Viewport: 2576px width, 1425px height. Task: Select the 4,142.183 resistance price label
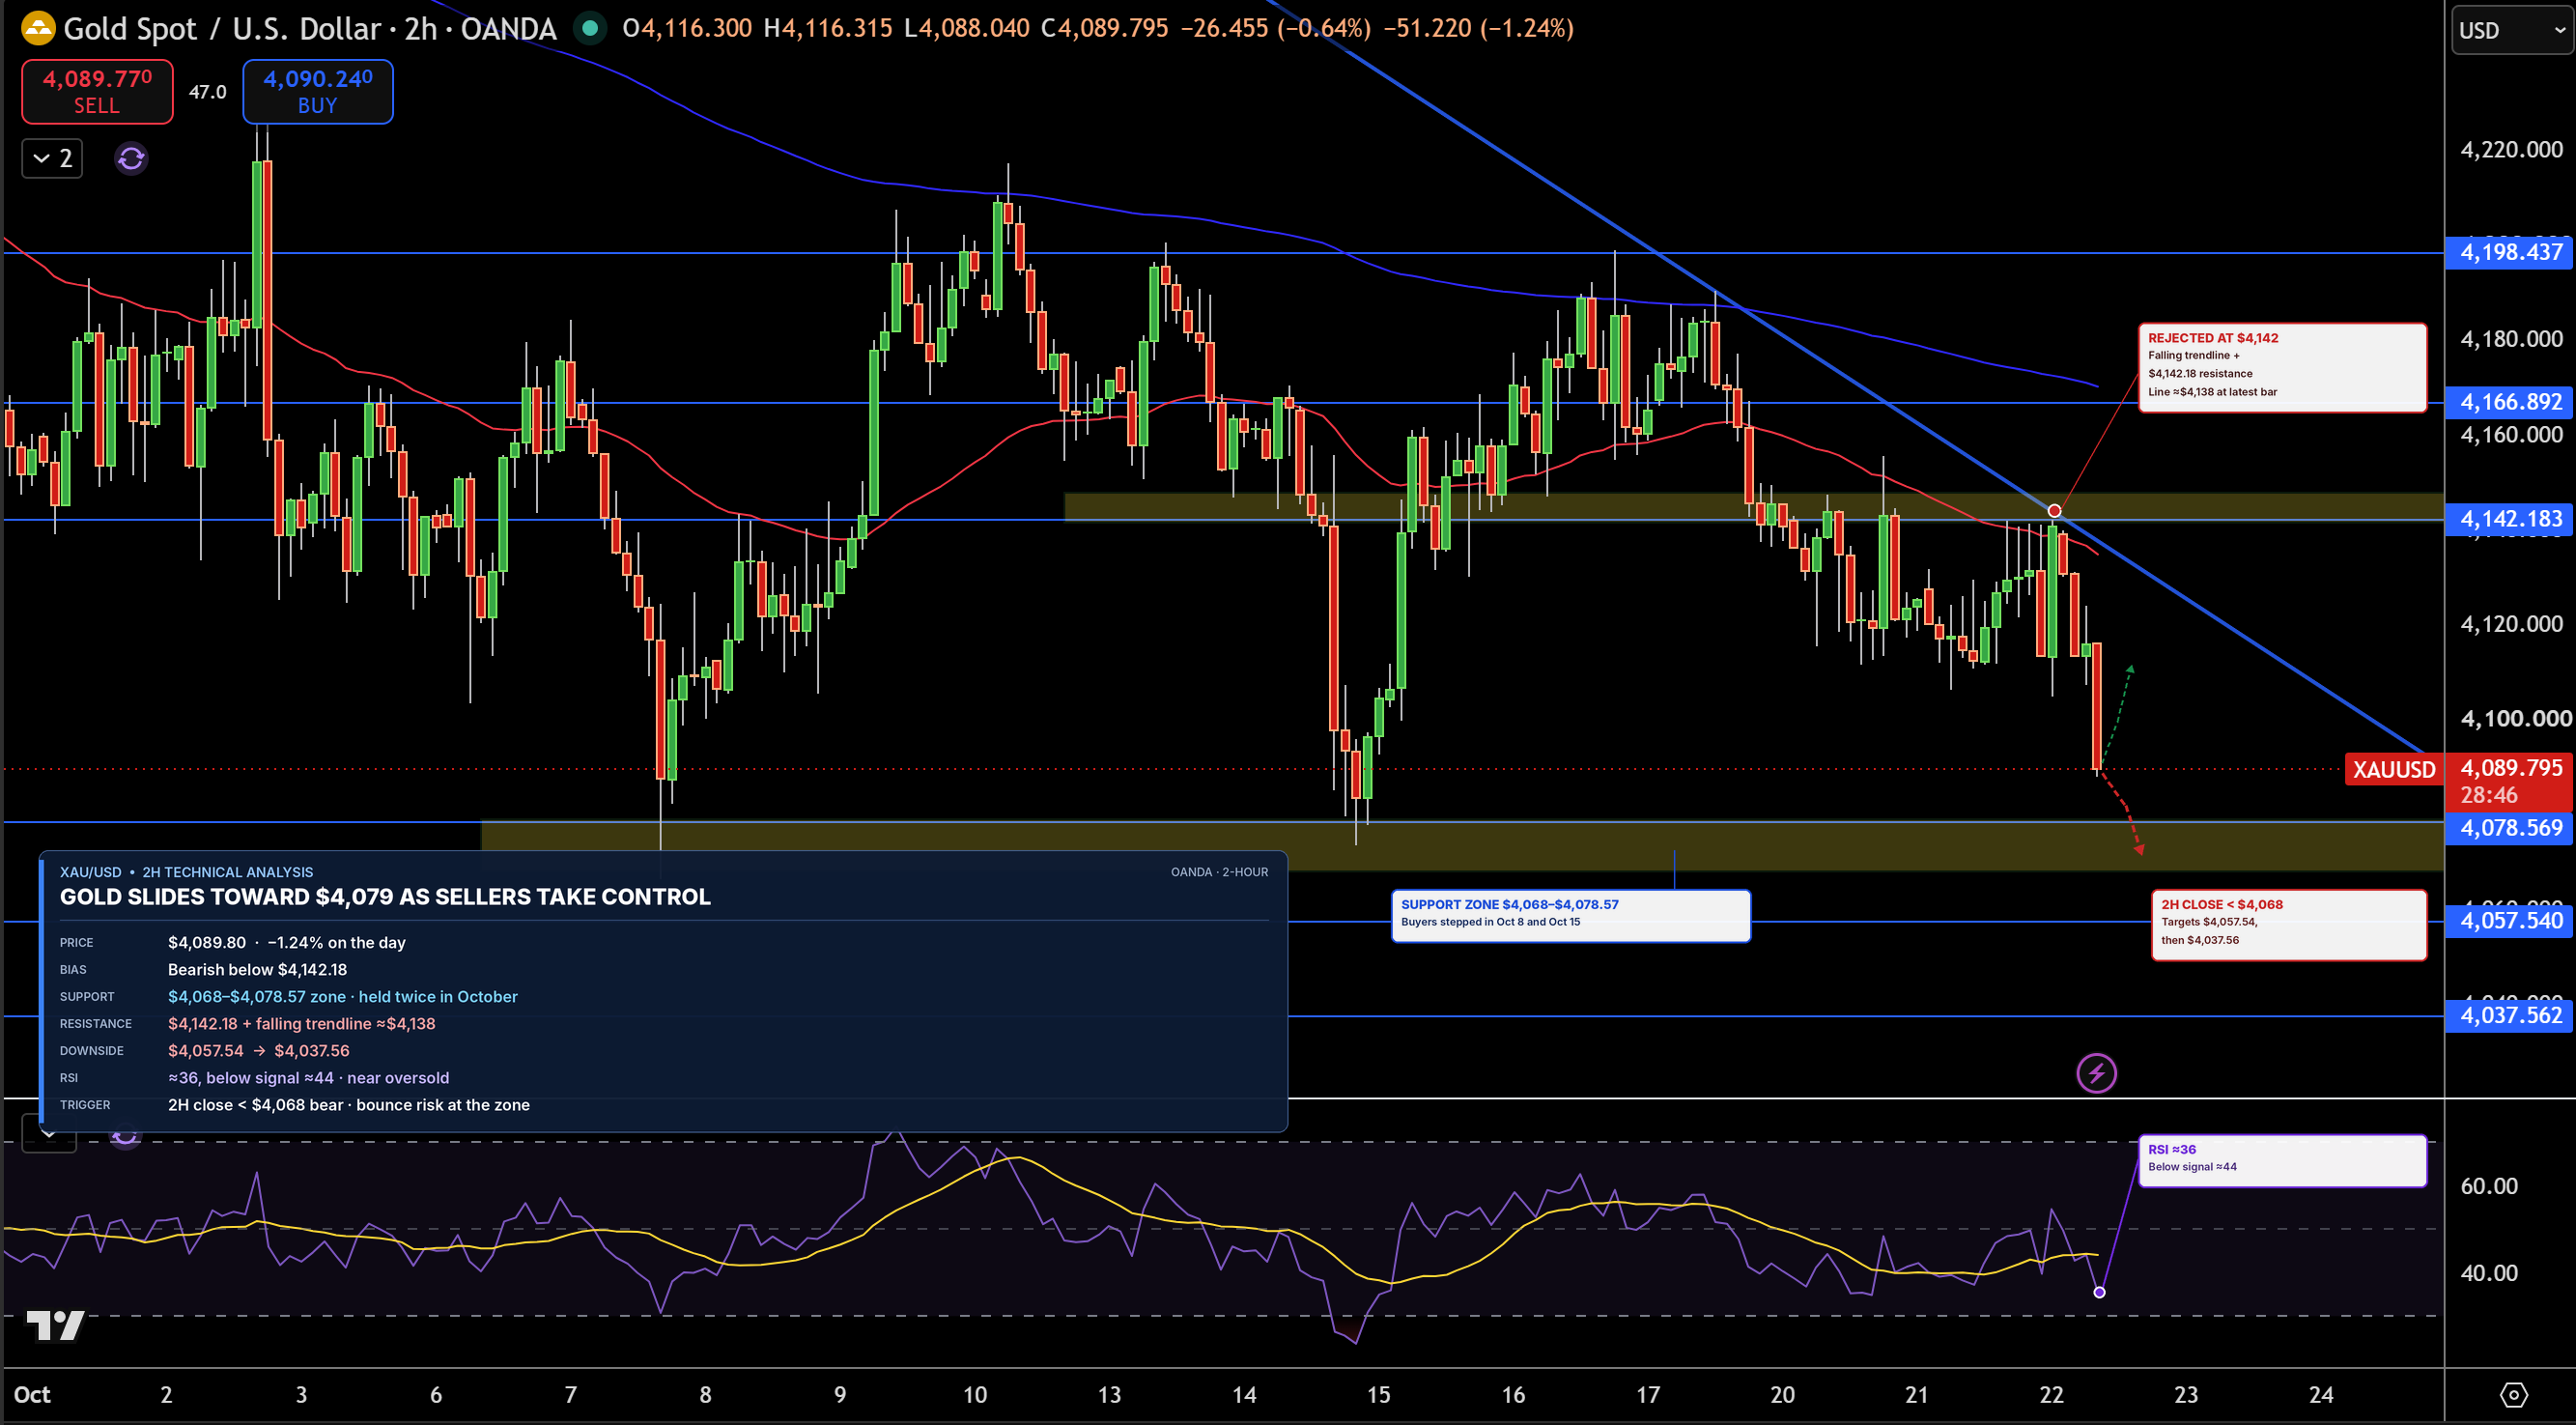[2509, 519]
